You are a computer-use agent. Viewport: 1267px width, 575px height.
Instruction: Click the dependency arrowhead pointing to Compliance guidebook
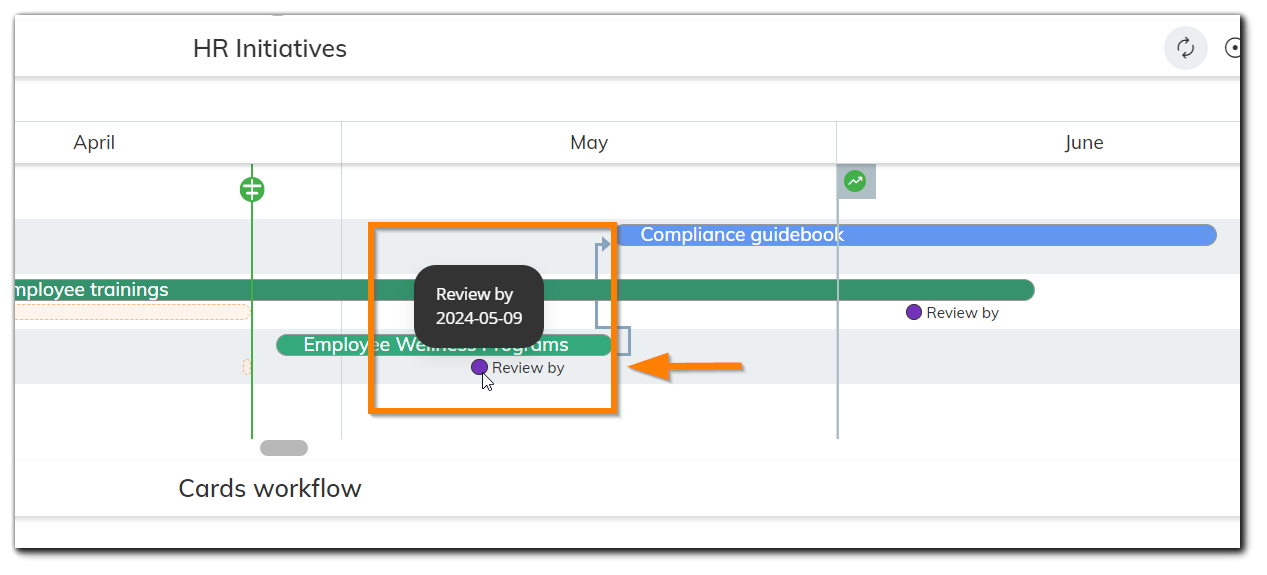click(605, 243)
